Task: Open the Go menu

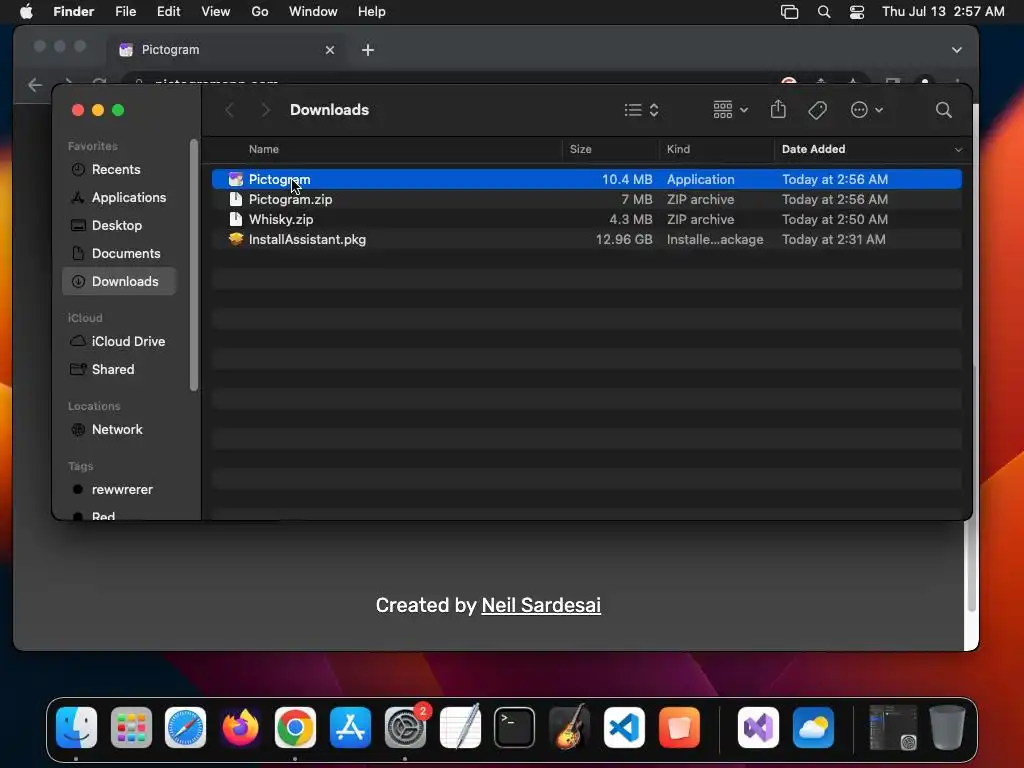Action: pyautogui.click(x=260, y=12)
